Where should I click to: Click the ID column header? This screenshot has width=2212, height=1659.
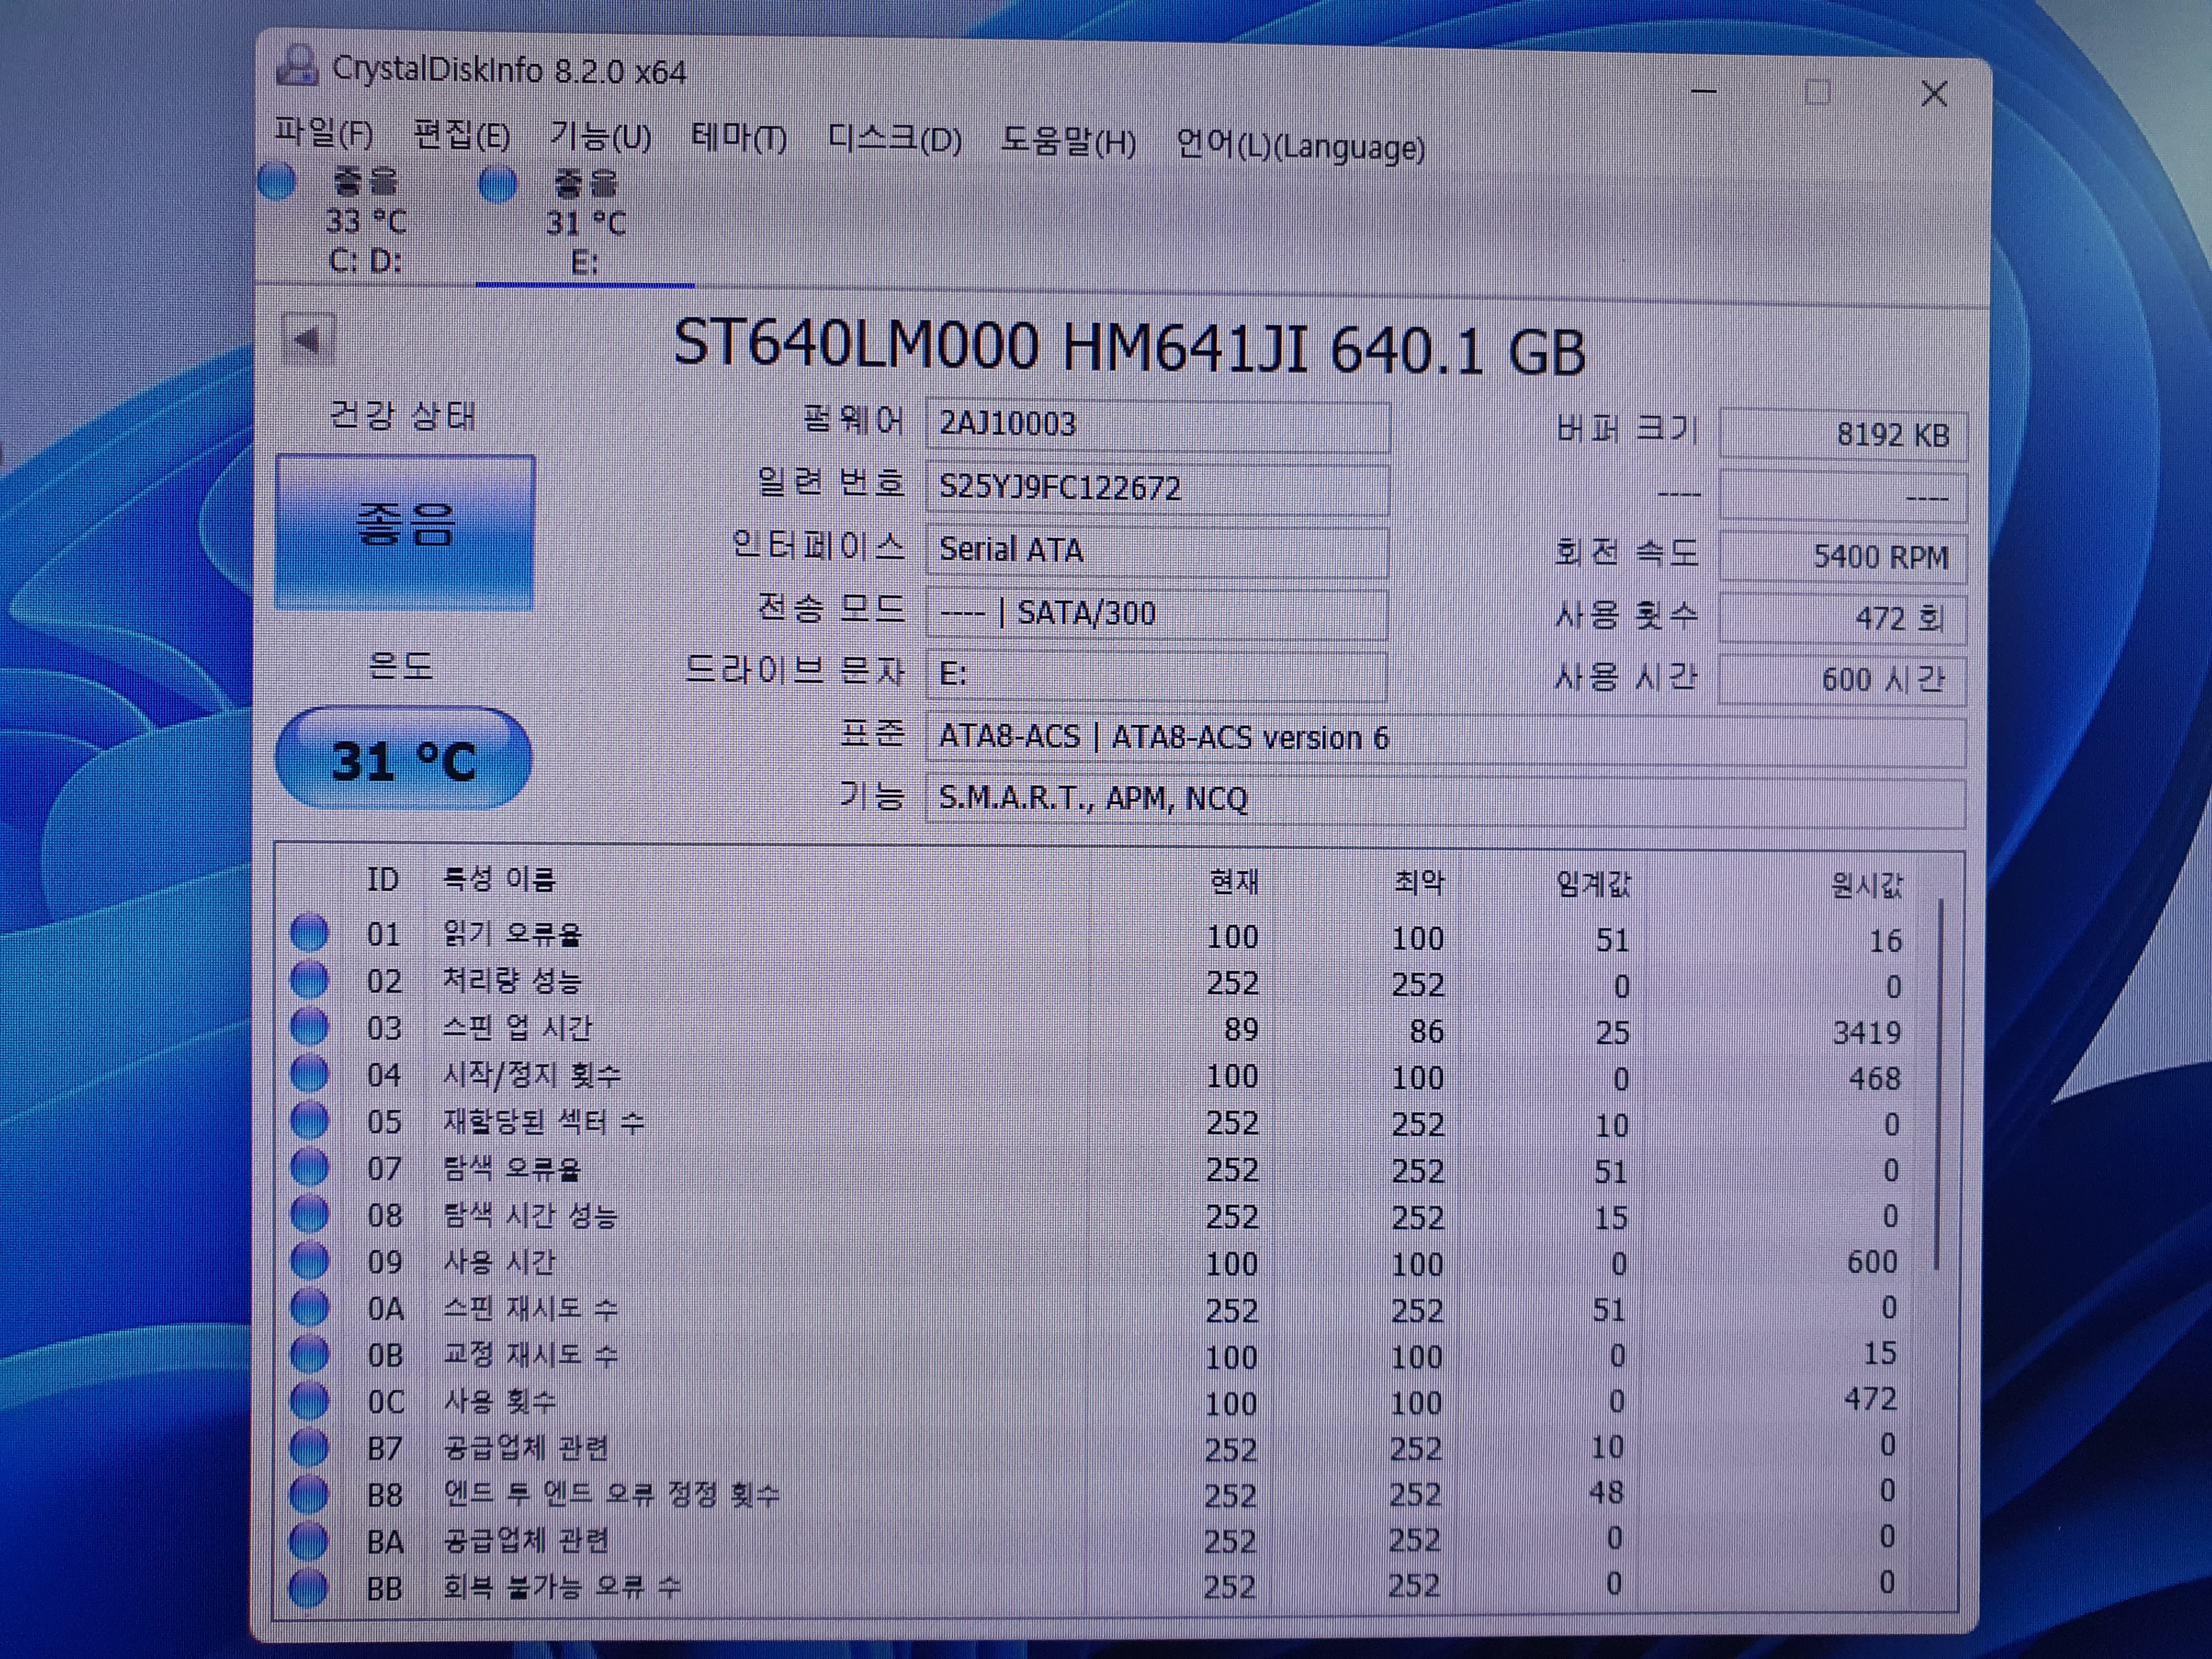(383, 879)
